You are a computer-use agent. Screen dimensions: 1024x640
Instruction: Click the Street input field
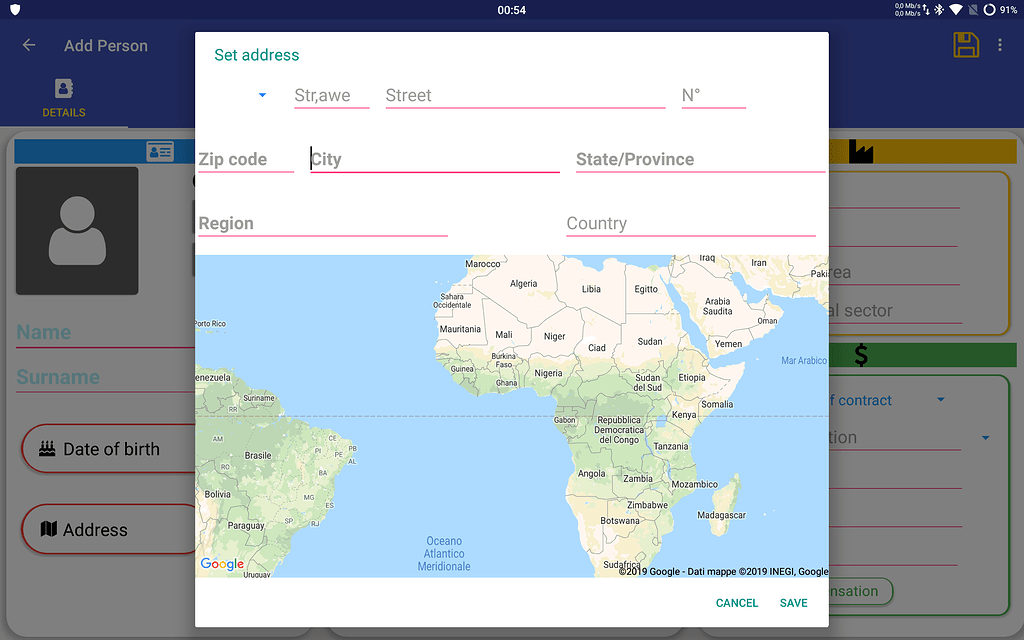(525, 96)
